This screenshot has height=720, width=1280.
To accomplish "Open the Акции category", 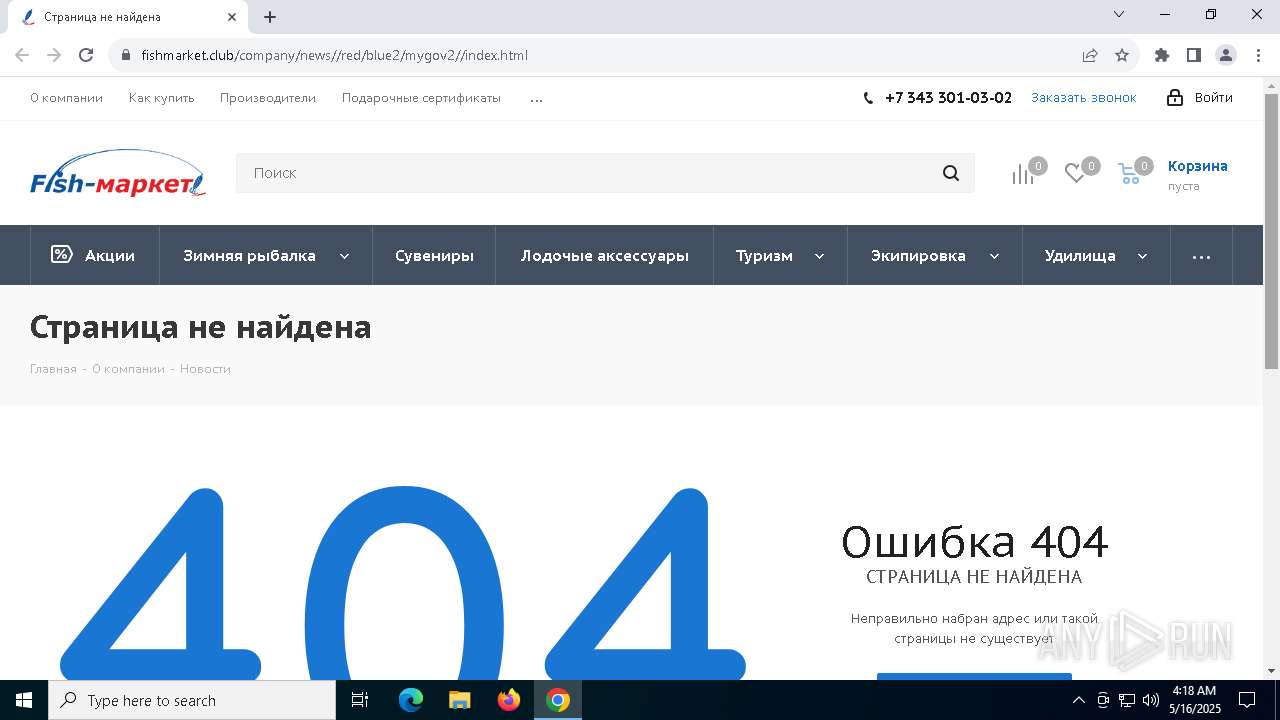I will click(x=95, y=255).
